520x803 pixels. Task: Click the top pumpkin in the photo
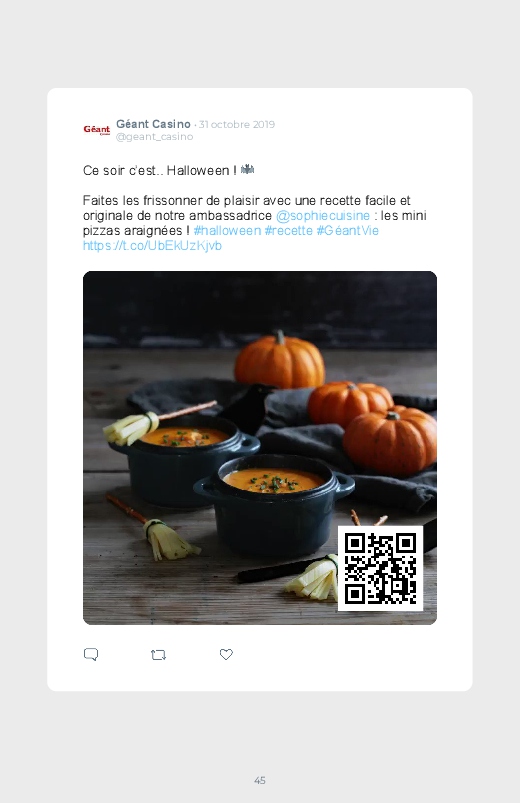(x=279, y=360)
